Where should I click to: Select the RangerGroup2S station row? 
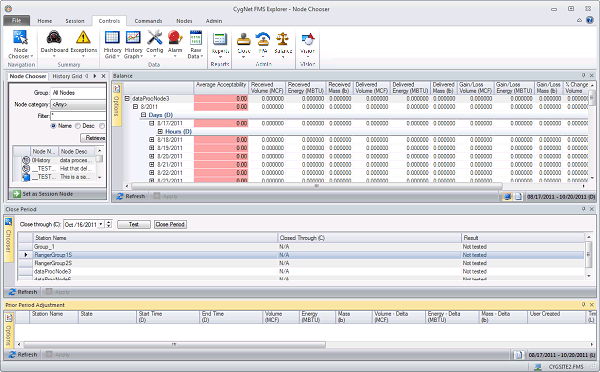pos(302,263)
